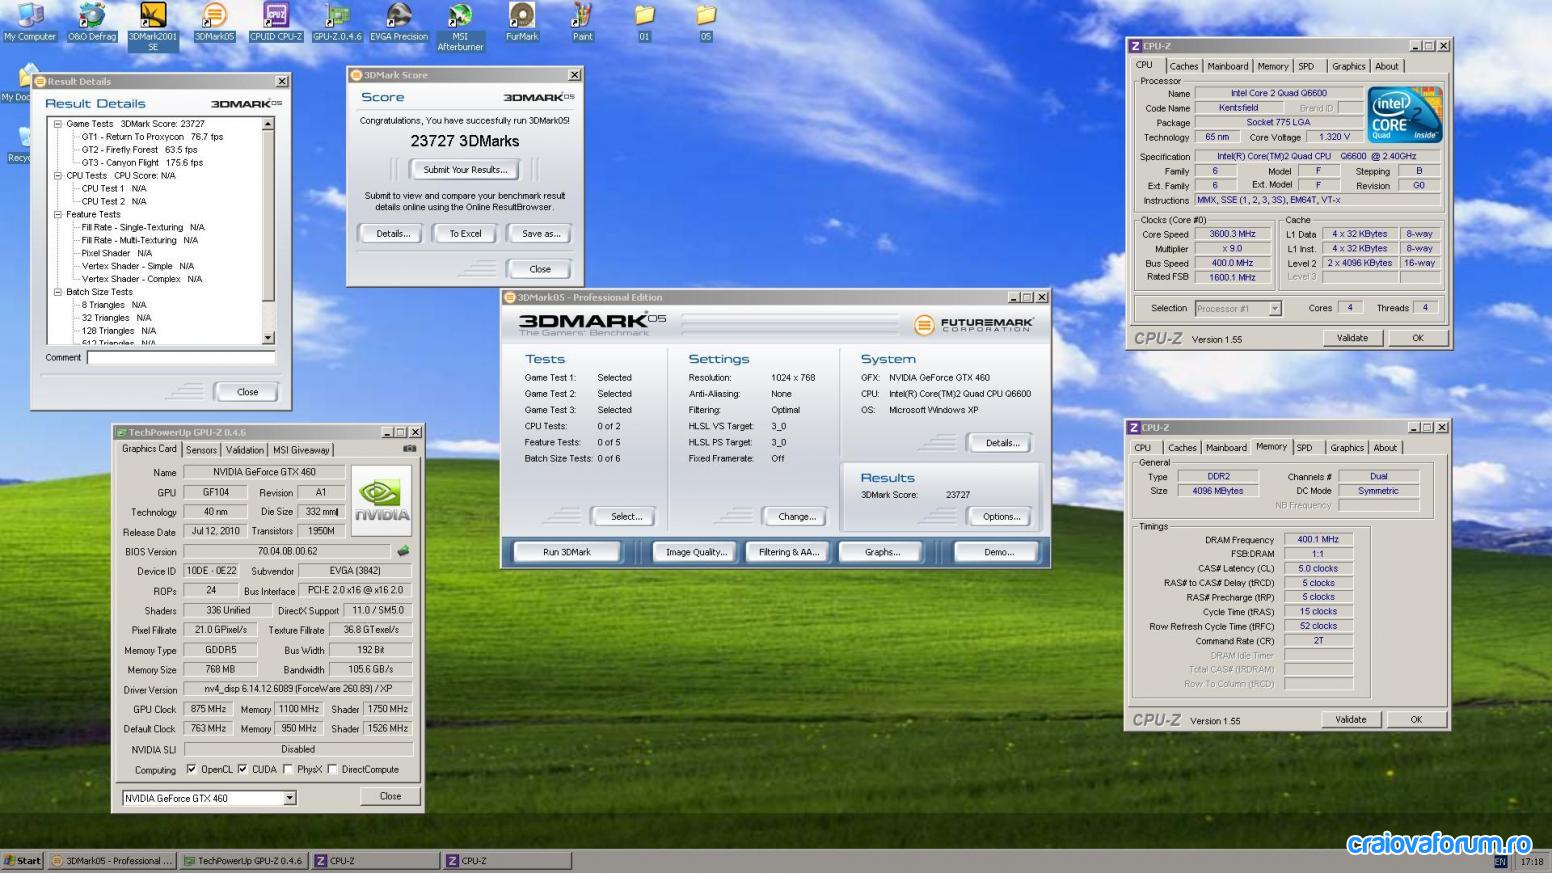This screenshot has width=1552, height=873.
Task: Click the To Excel button in 3DMark Score
Action: (465, 233)
